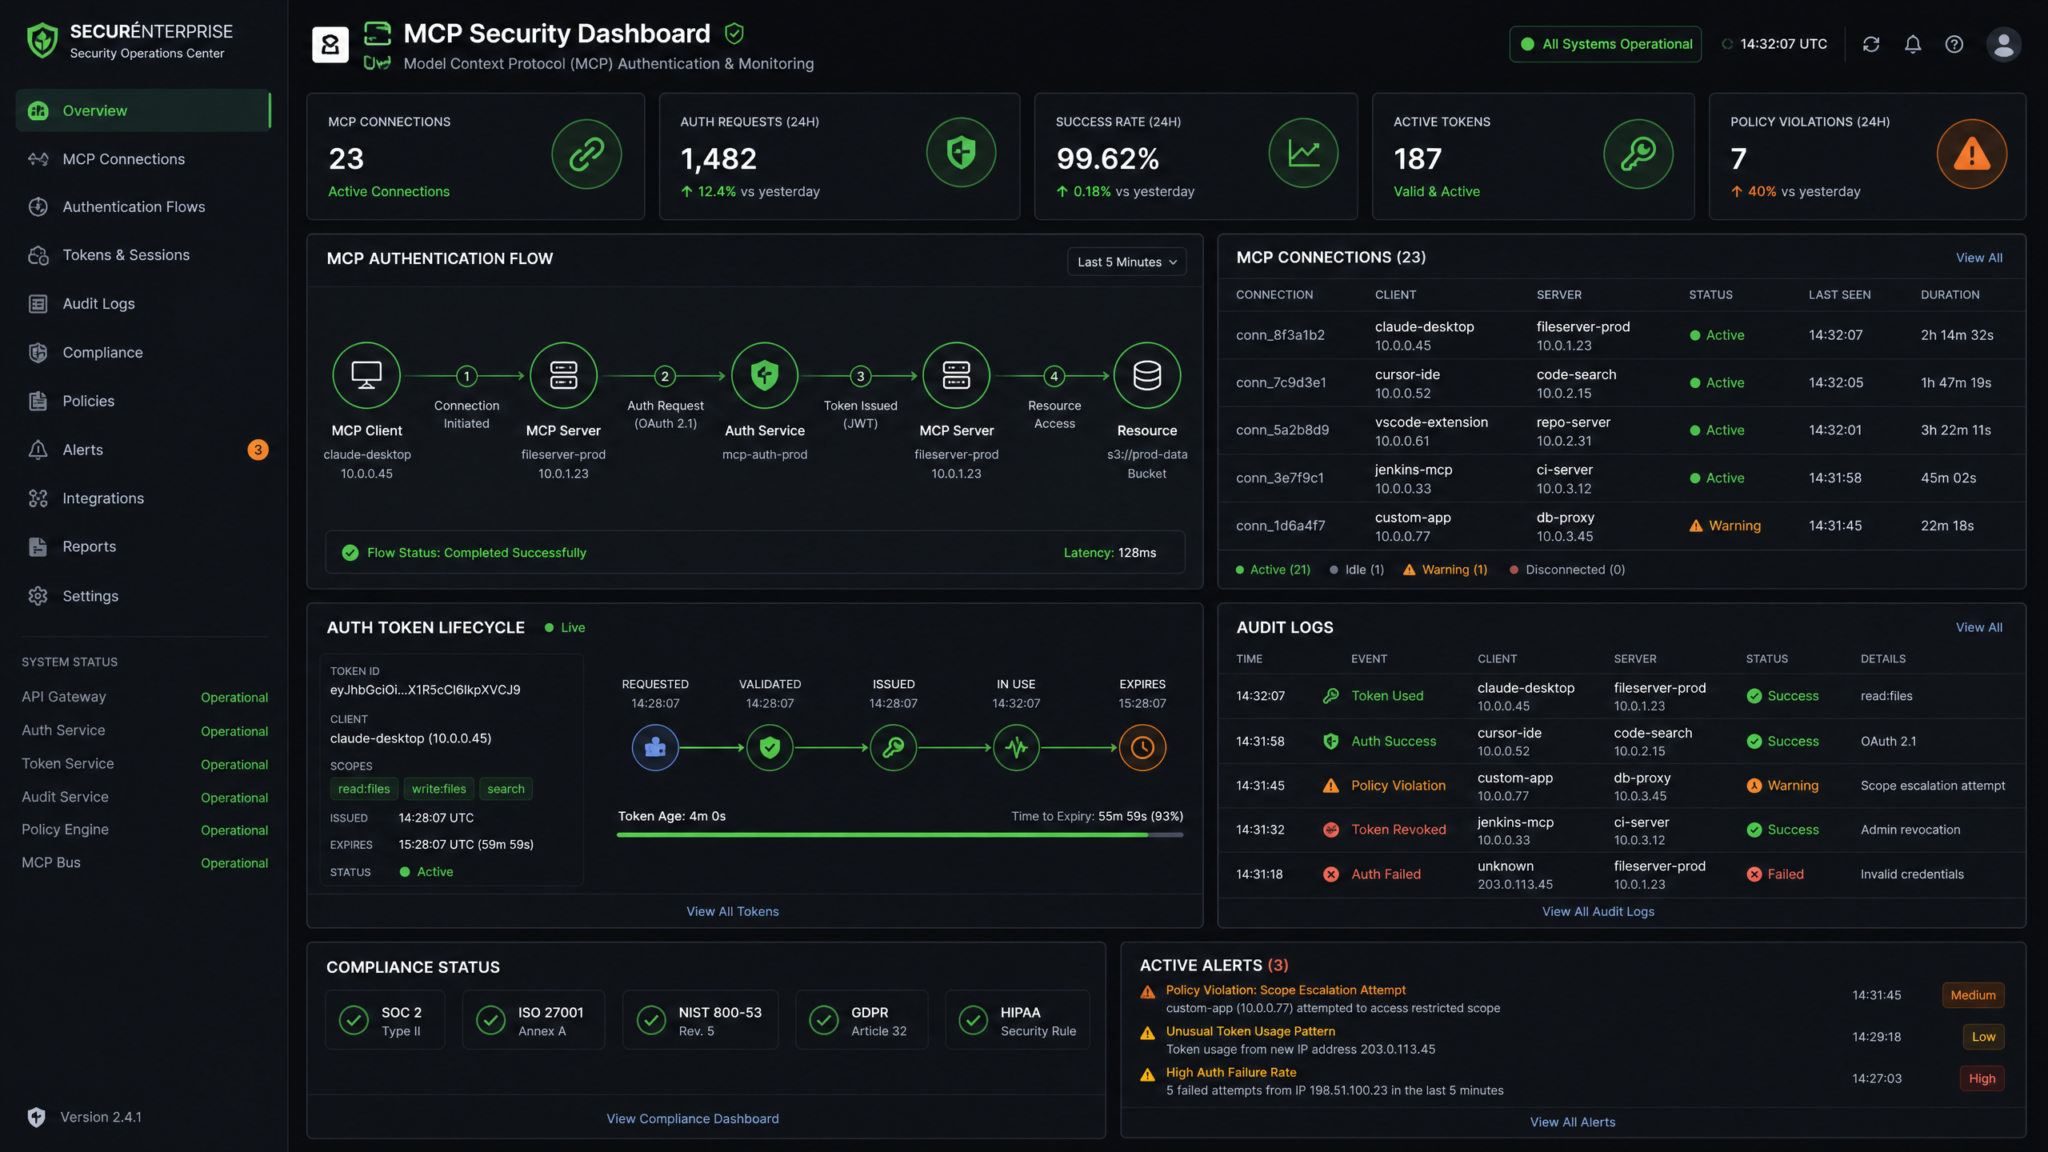This screenshot has width=2048, height=1152.
Task: Open the Last 5 Minutes dropdown
Action: [x=1127, y=262]
